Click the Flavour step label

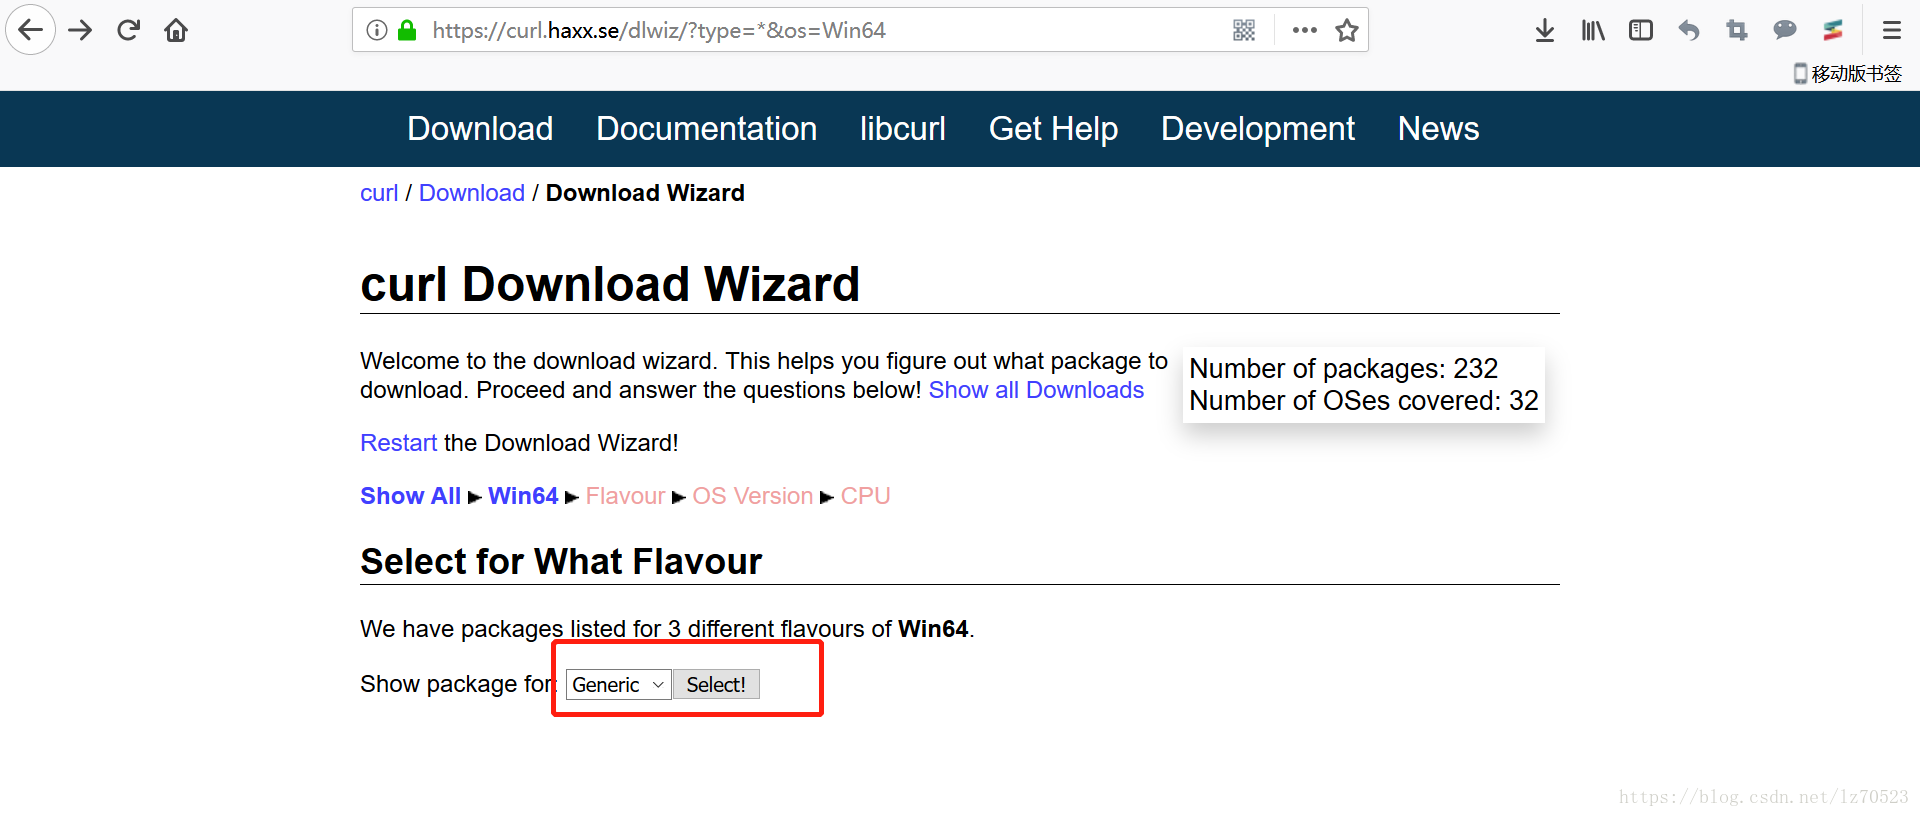[x=625, y=496]
